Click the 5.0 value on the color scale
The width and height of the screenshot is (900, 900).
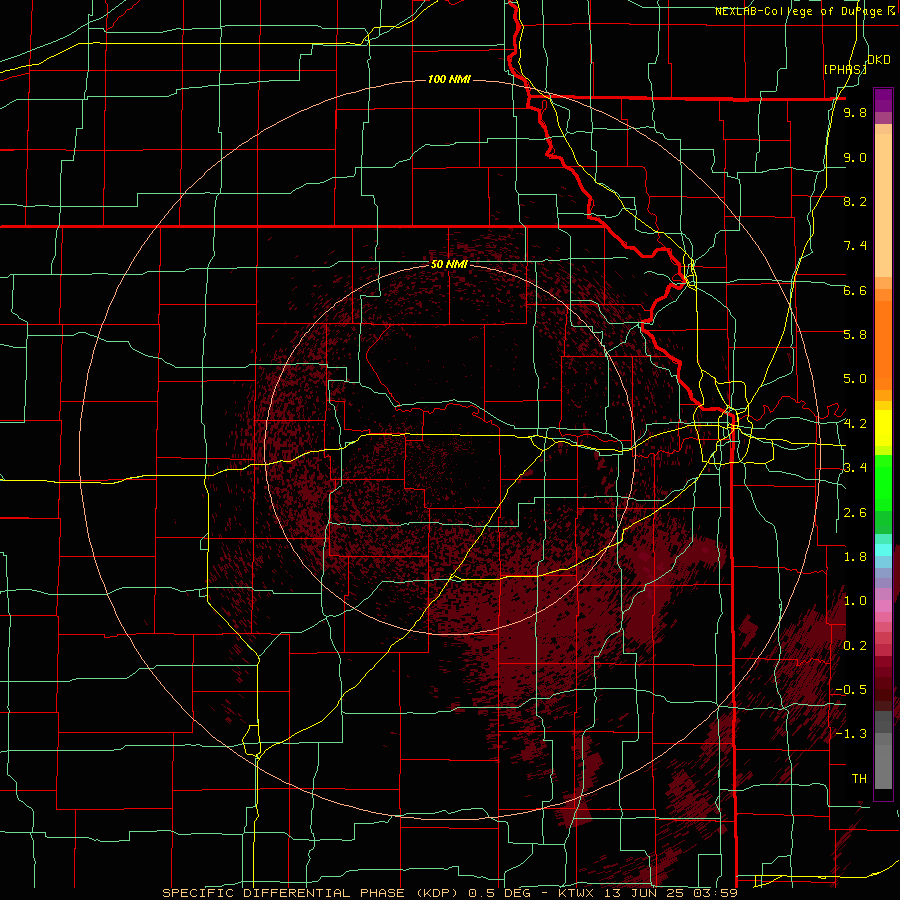pyautogui.click(x=855, y=379)
